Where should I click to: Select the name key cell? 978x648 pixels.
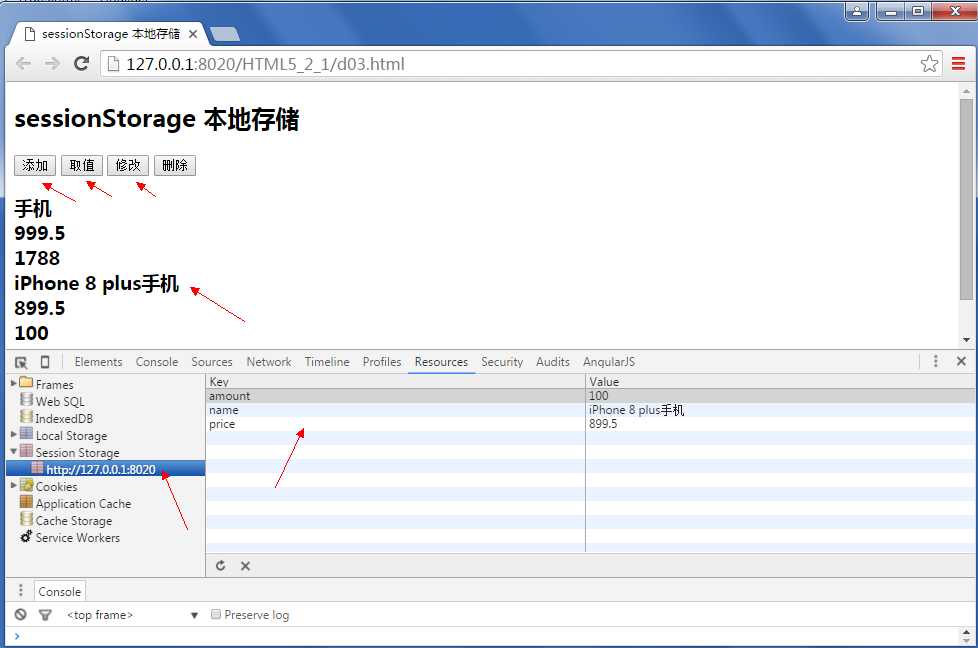click(x=395, y=410)
